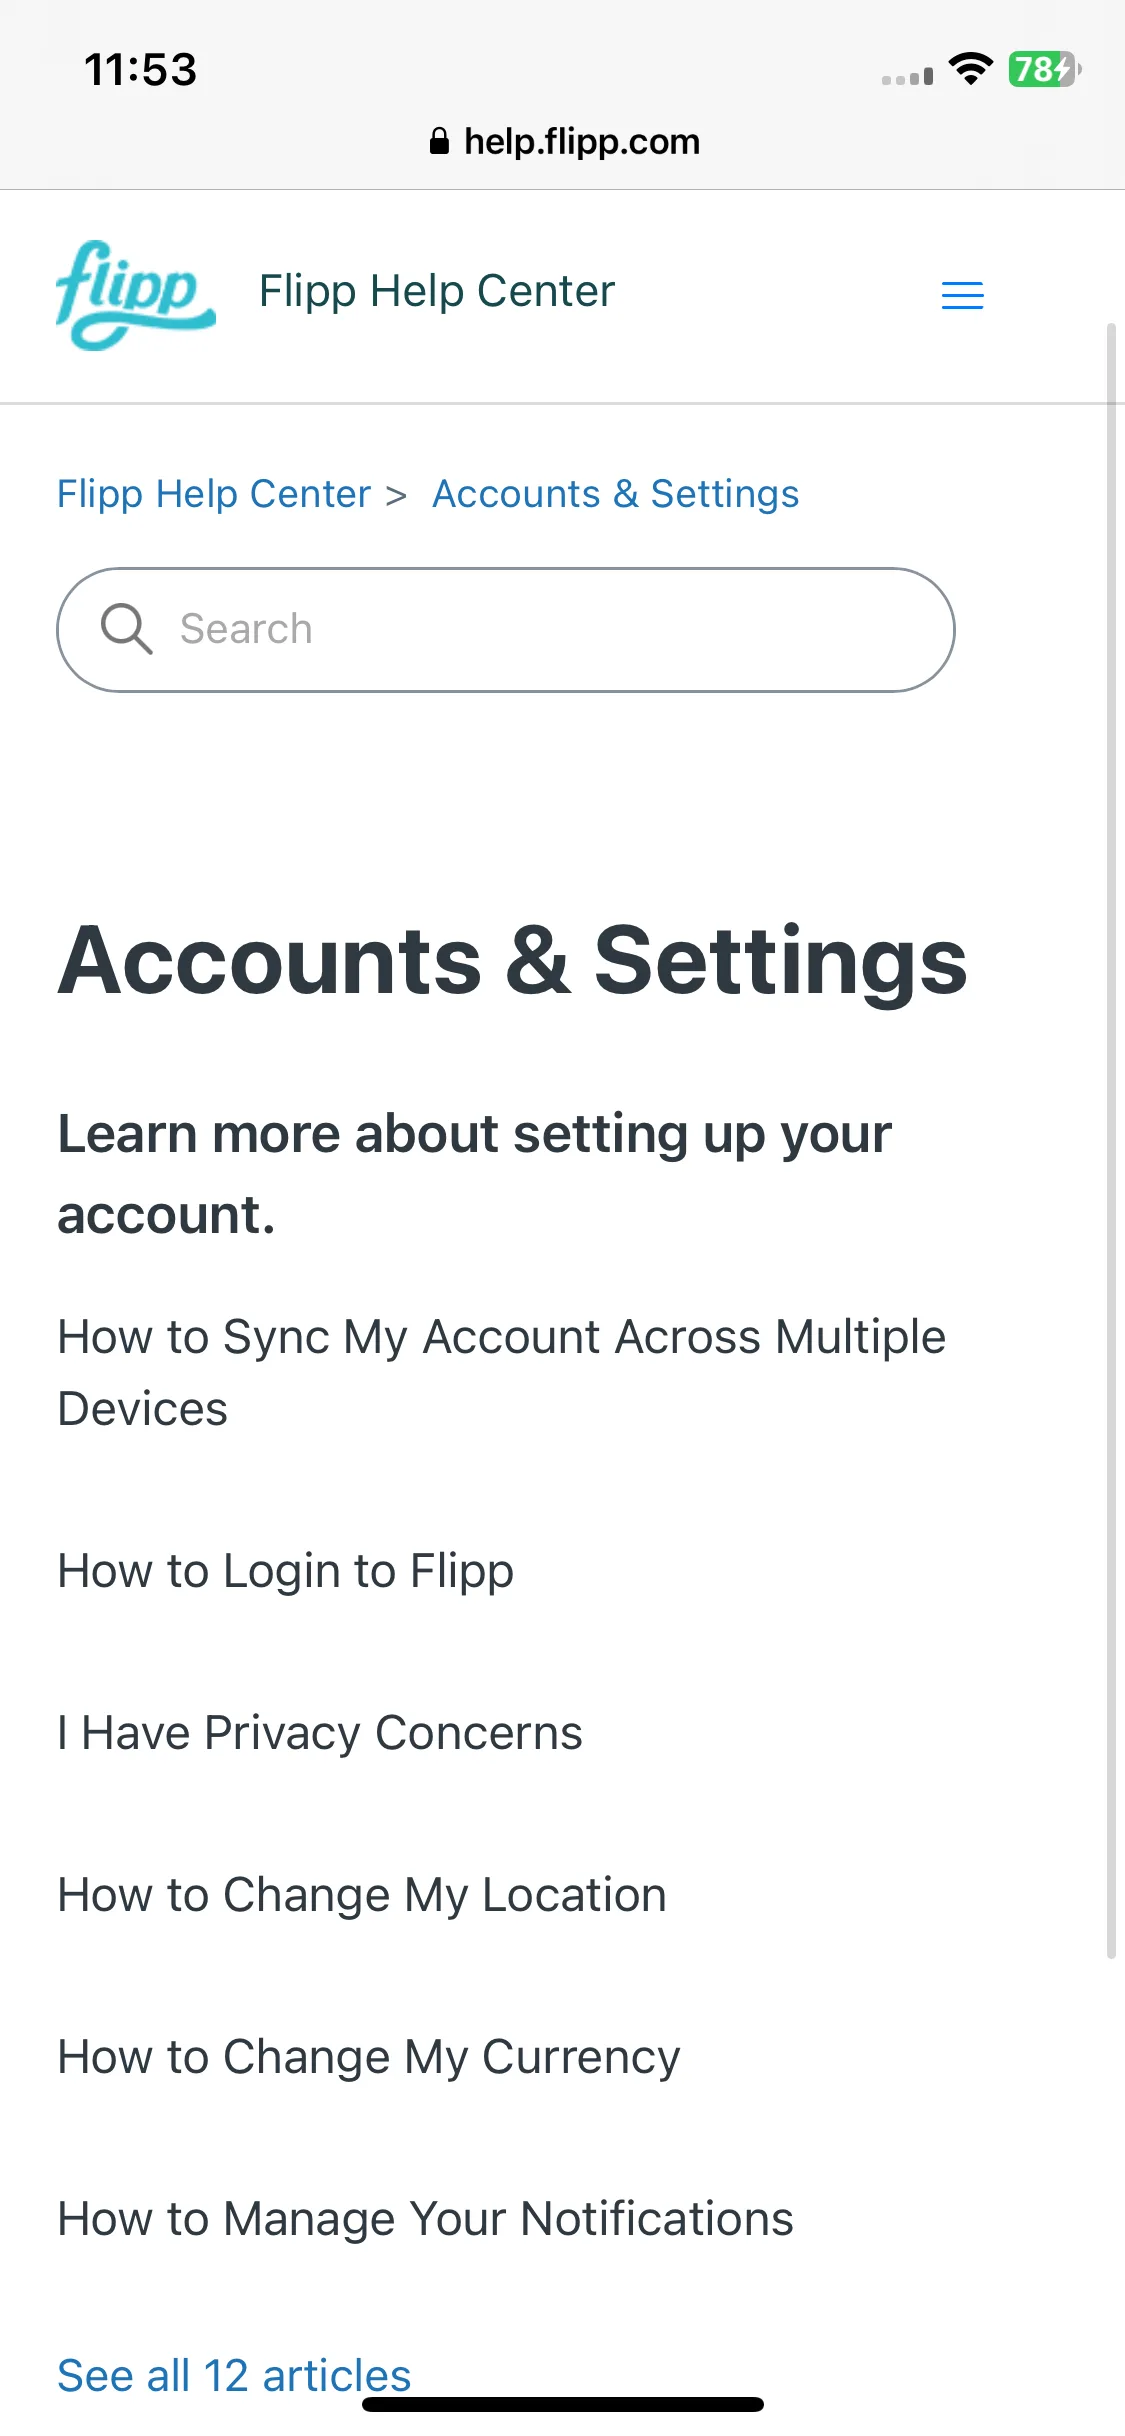Tap the Flipp logo

(135, 295)
